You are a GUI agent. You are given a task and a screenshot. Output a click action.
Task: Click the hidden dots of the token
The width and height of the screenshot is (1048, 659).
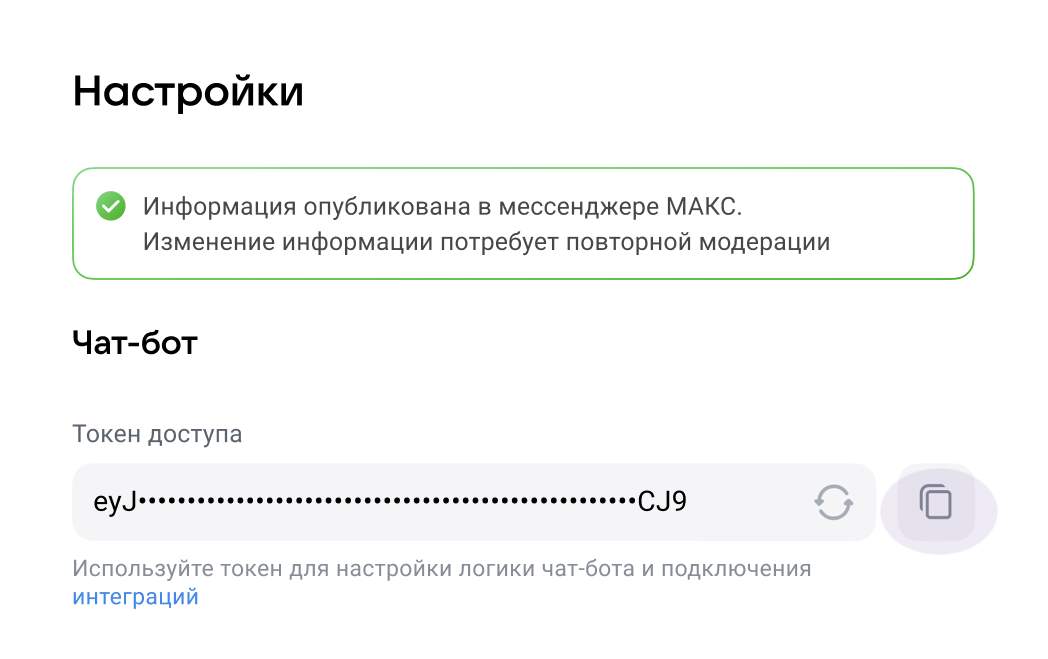click(x=388, y=501)
